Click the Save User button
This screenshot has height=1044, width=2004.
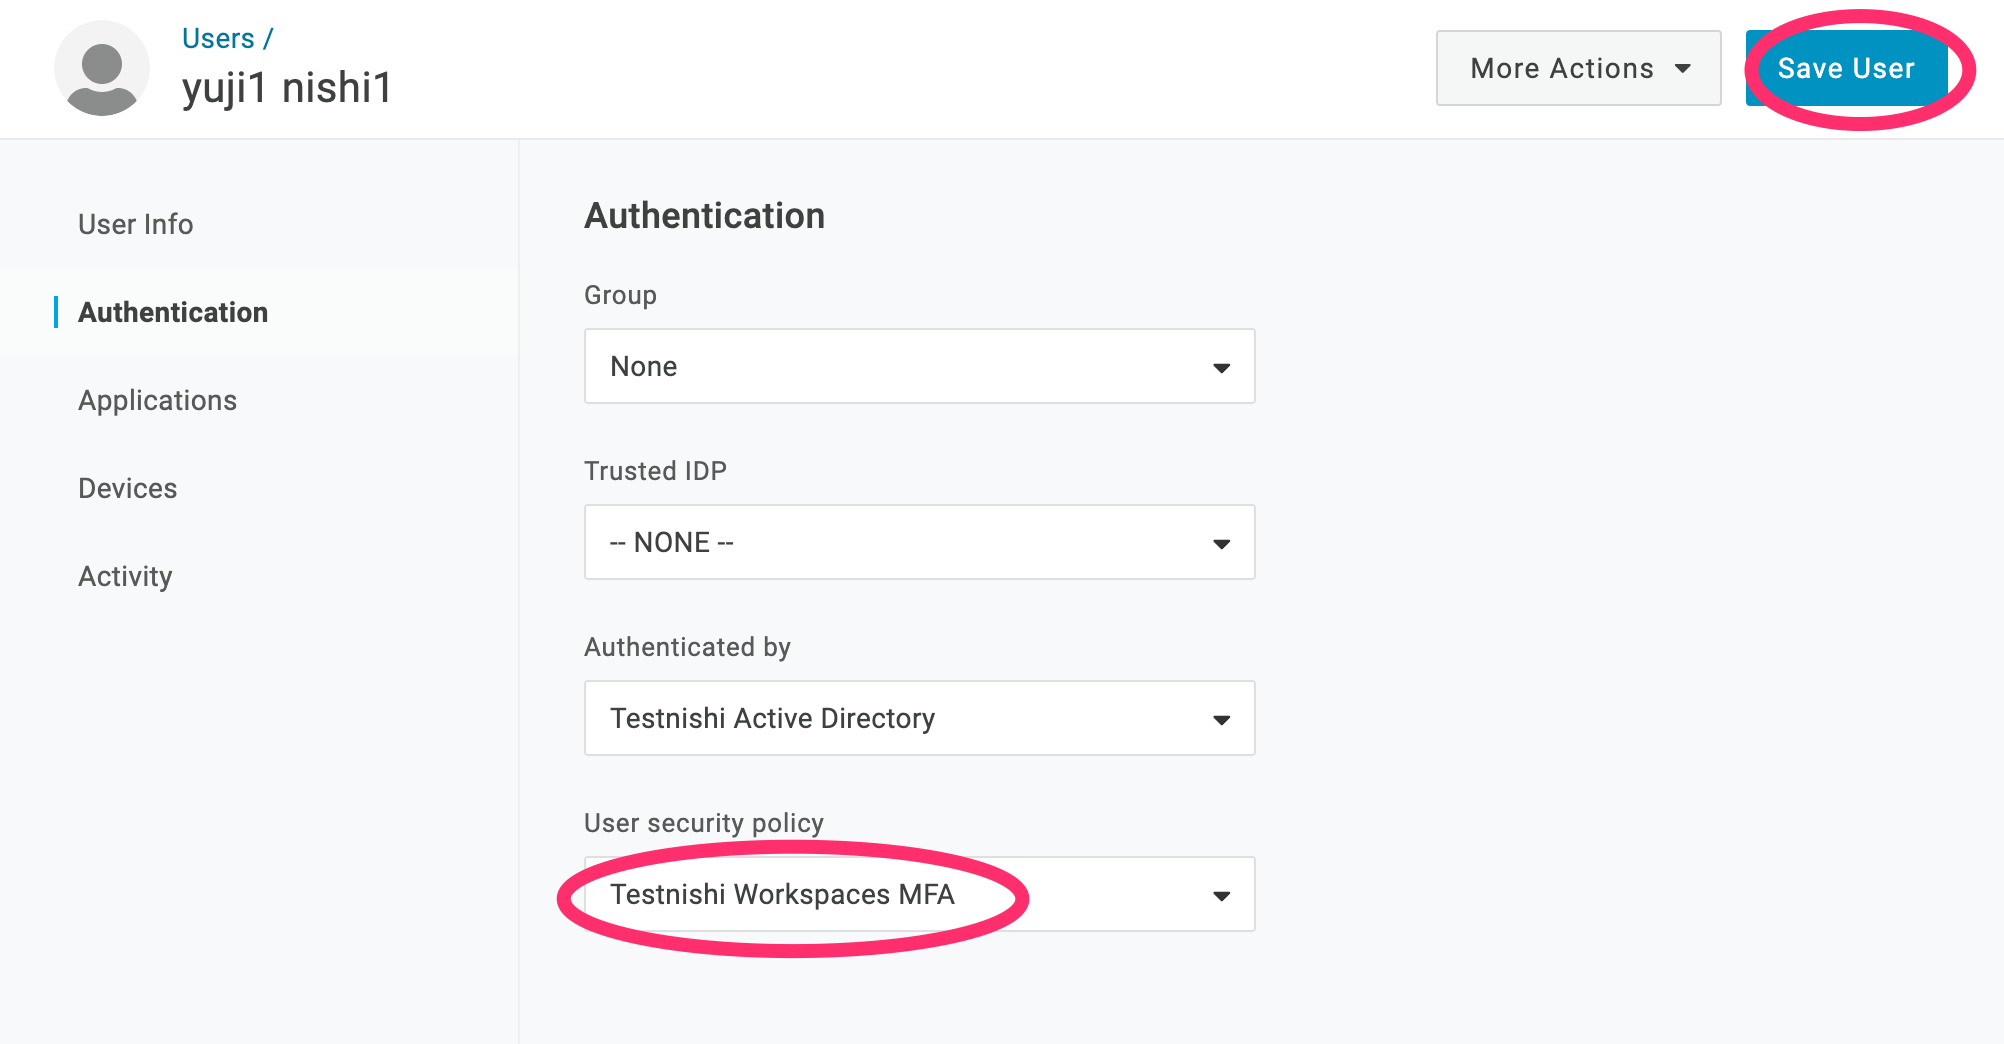(x=1845, y=68)
